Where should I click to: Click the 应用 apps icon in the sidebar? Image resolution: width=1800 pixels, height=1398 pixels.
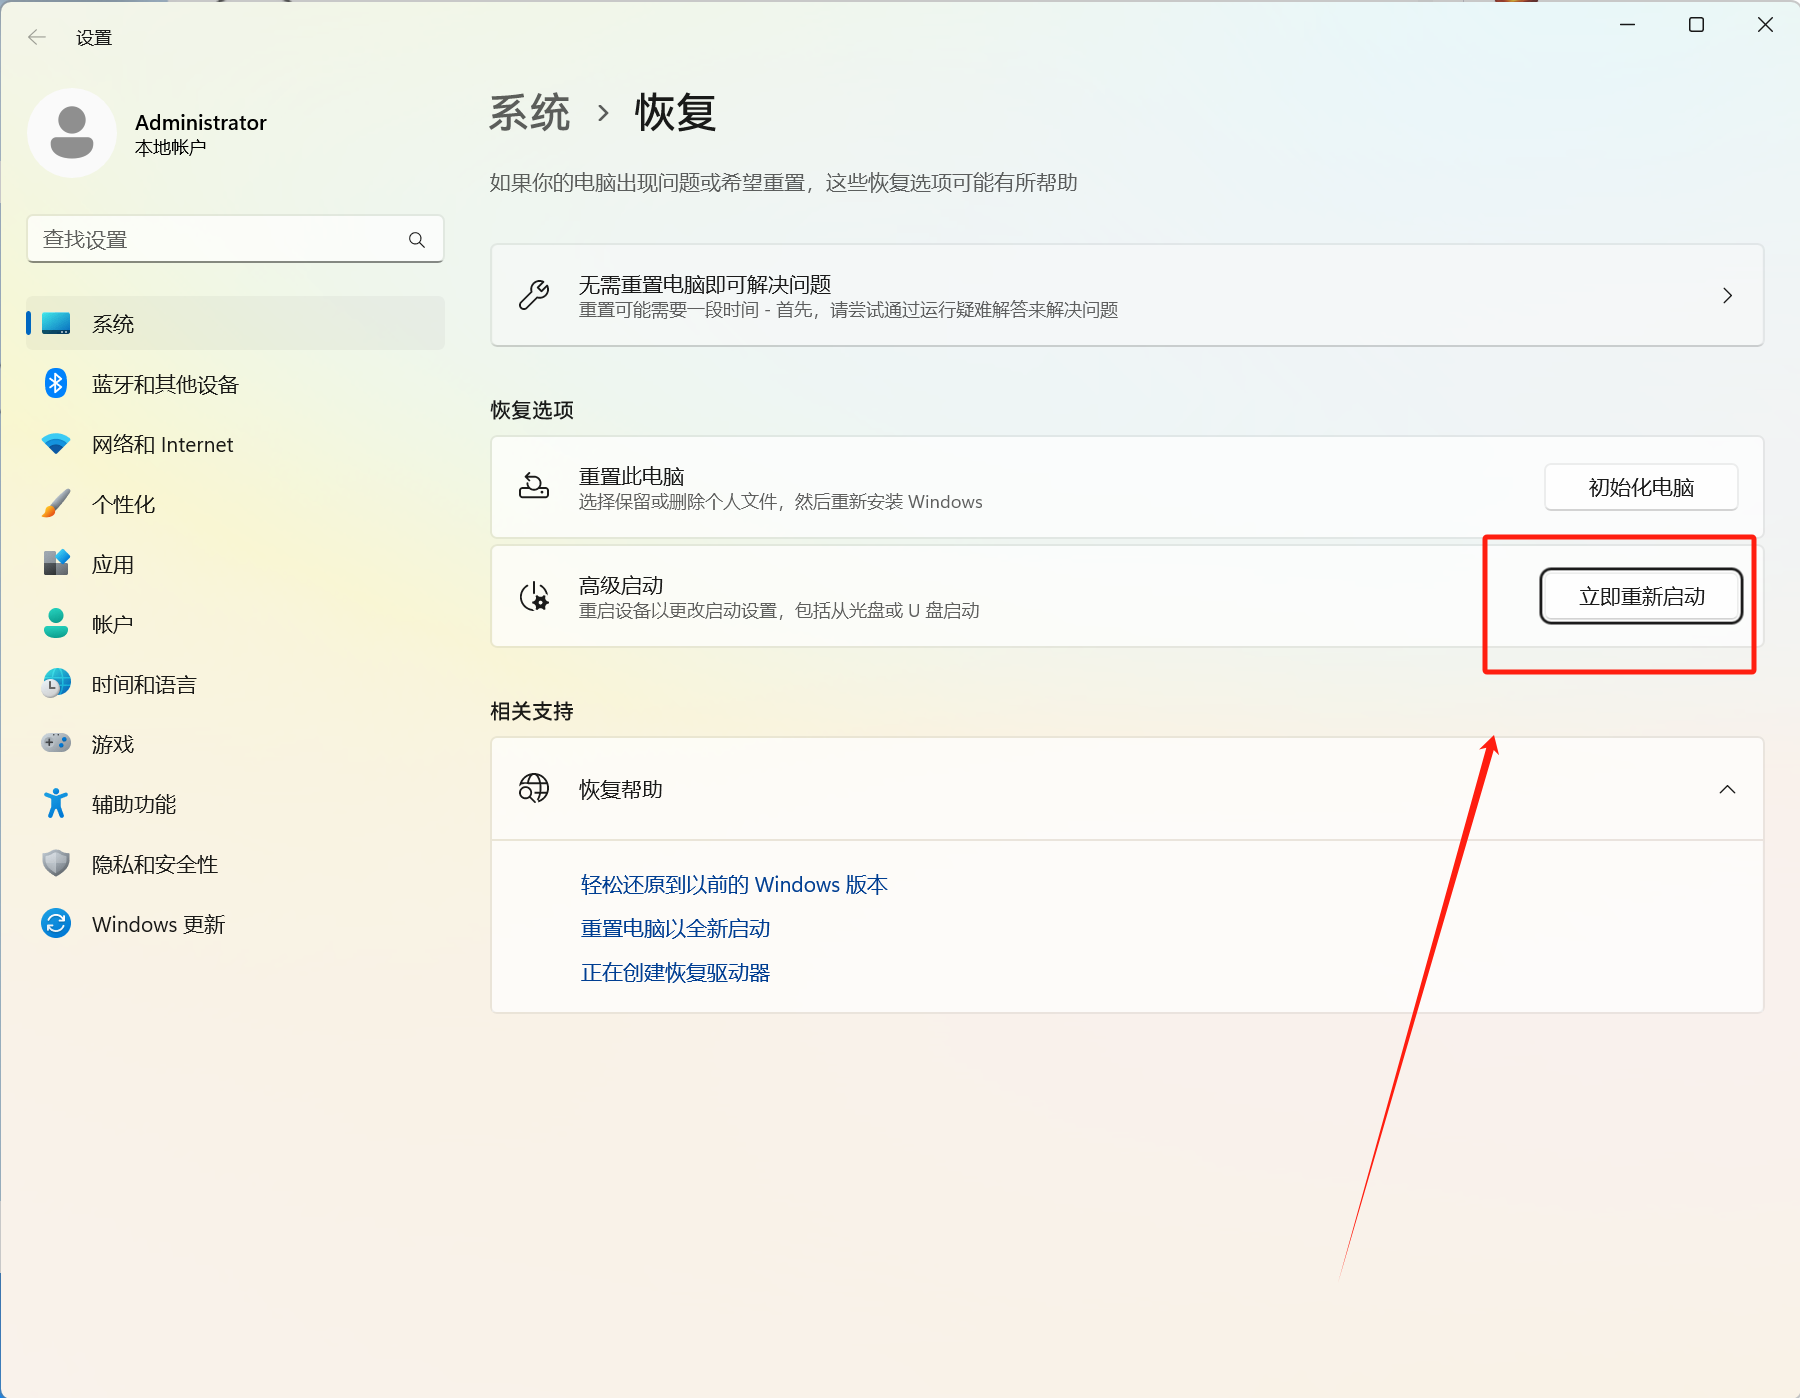pyautogui.click(x=56, y=563)
